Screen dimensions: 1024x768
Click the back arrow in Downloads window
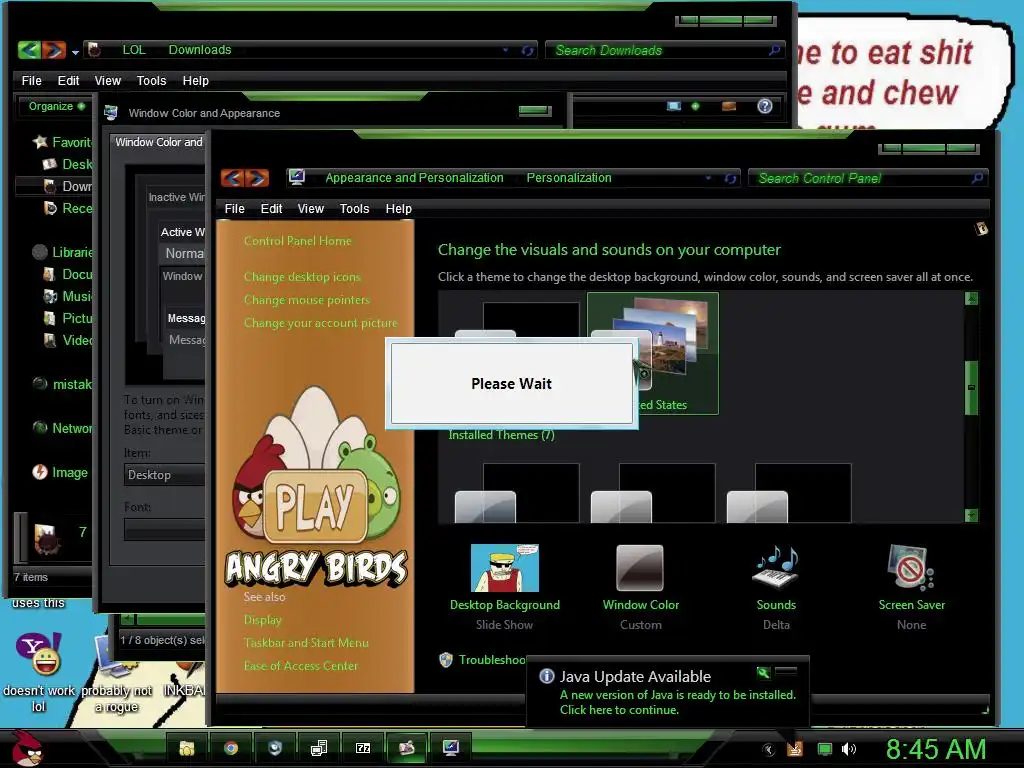click(29, 50)
